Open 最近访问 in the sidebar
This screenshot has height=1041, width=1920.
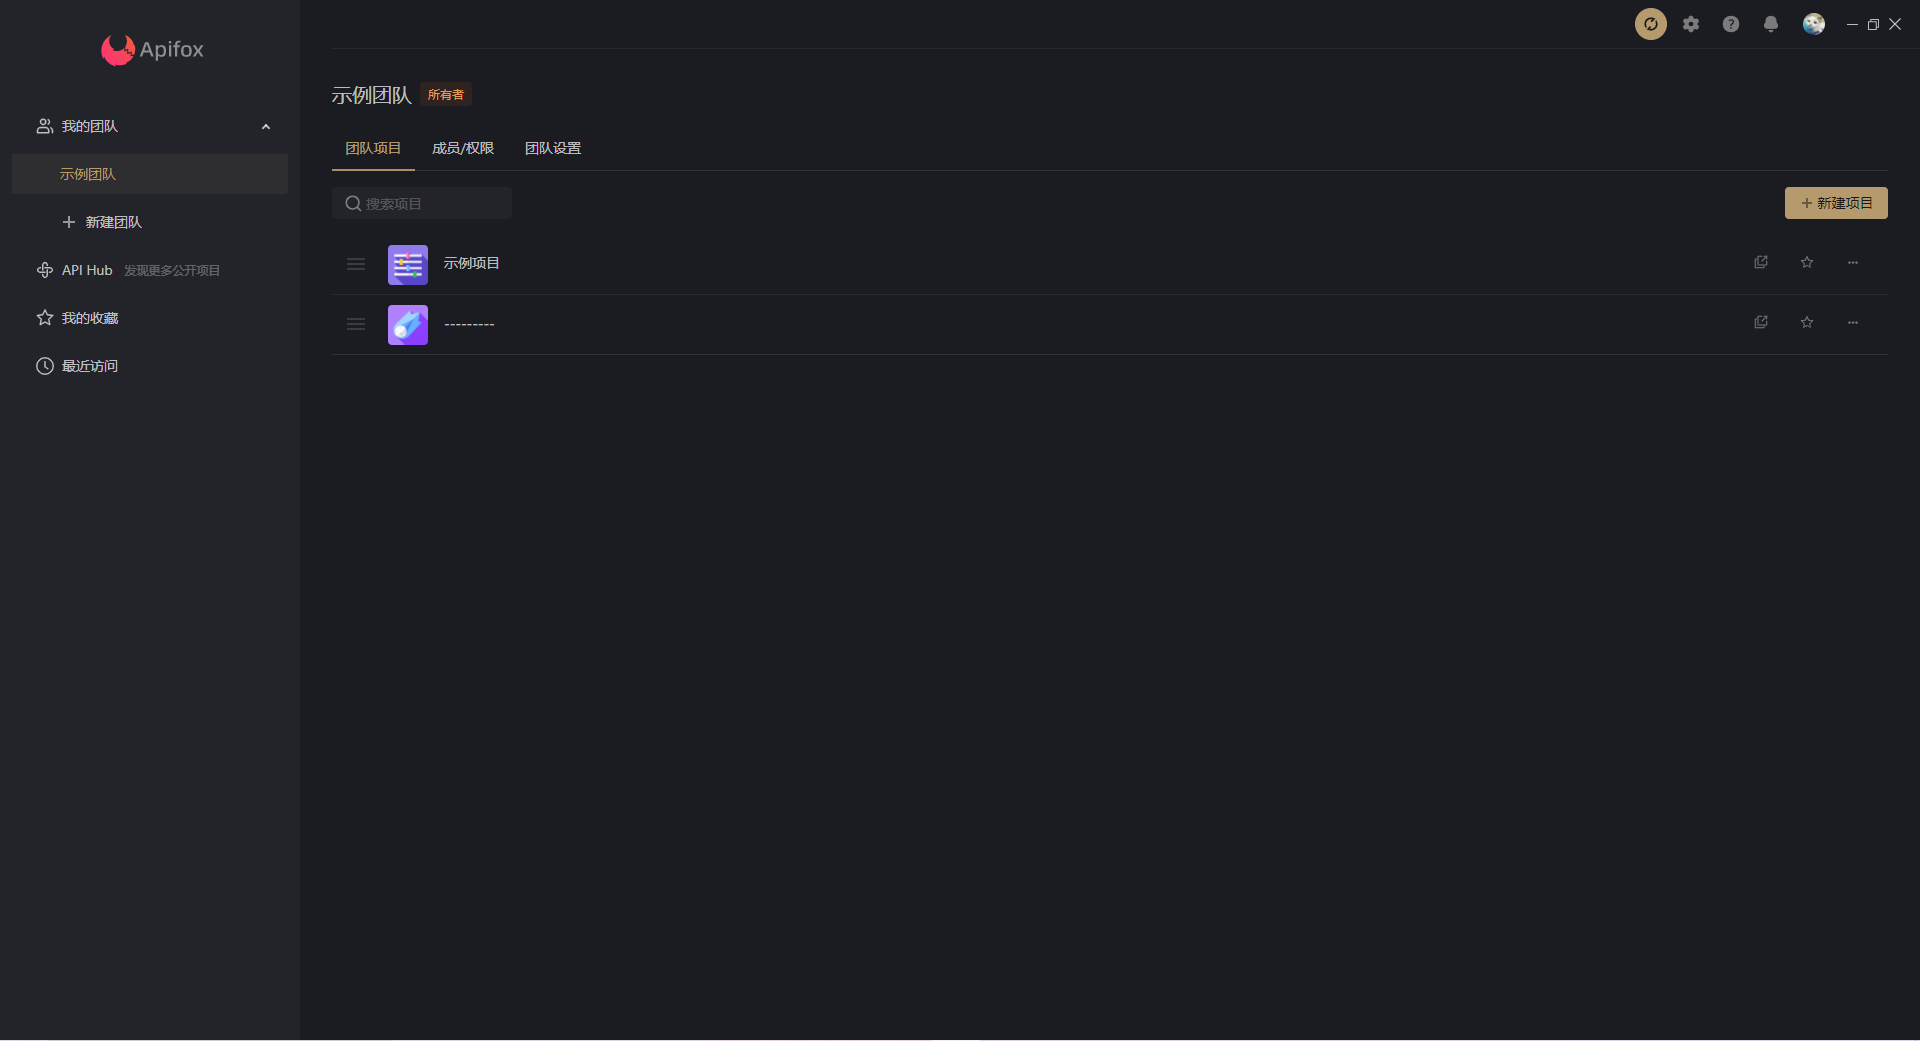88,366
